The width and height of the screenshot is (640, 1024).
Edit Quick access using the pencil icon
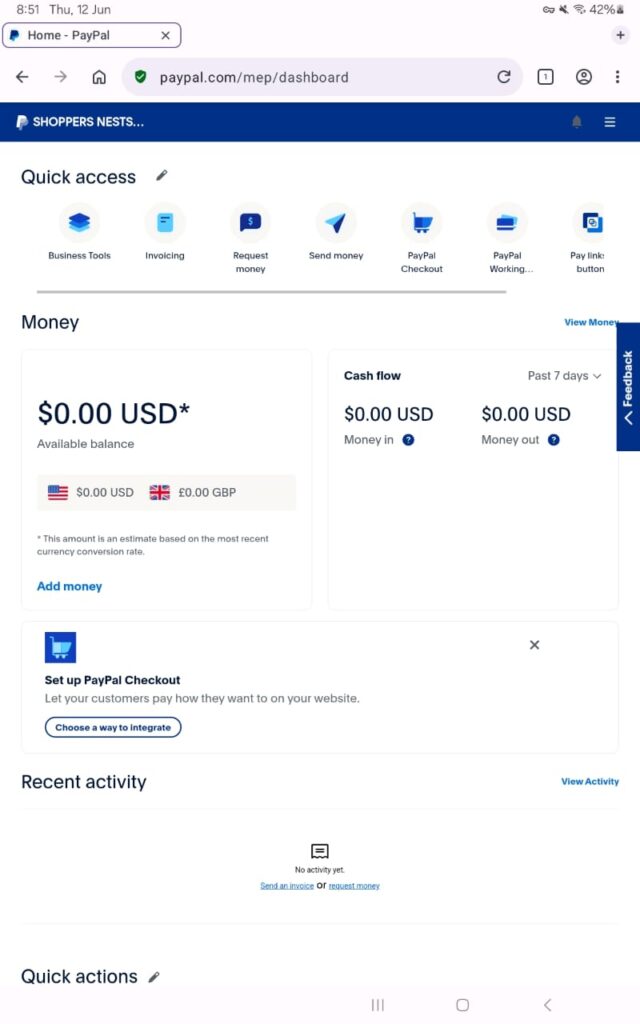(161, 175)
